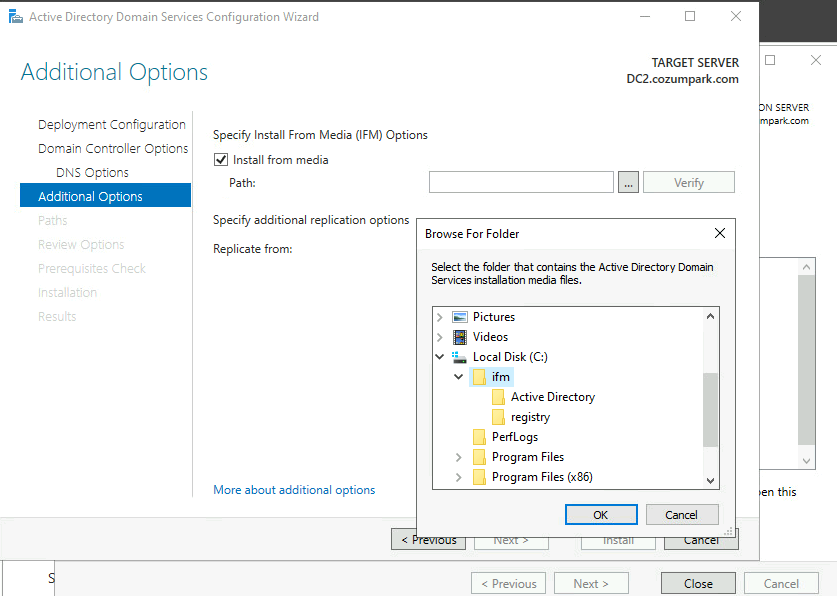Minimize the Configuration Wizard window
The height and width of the screenshot is (596, 837).
tap(645, 17)
